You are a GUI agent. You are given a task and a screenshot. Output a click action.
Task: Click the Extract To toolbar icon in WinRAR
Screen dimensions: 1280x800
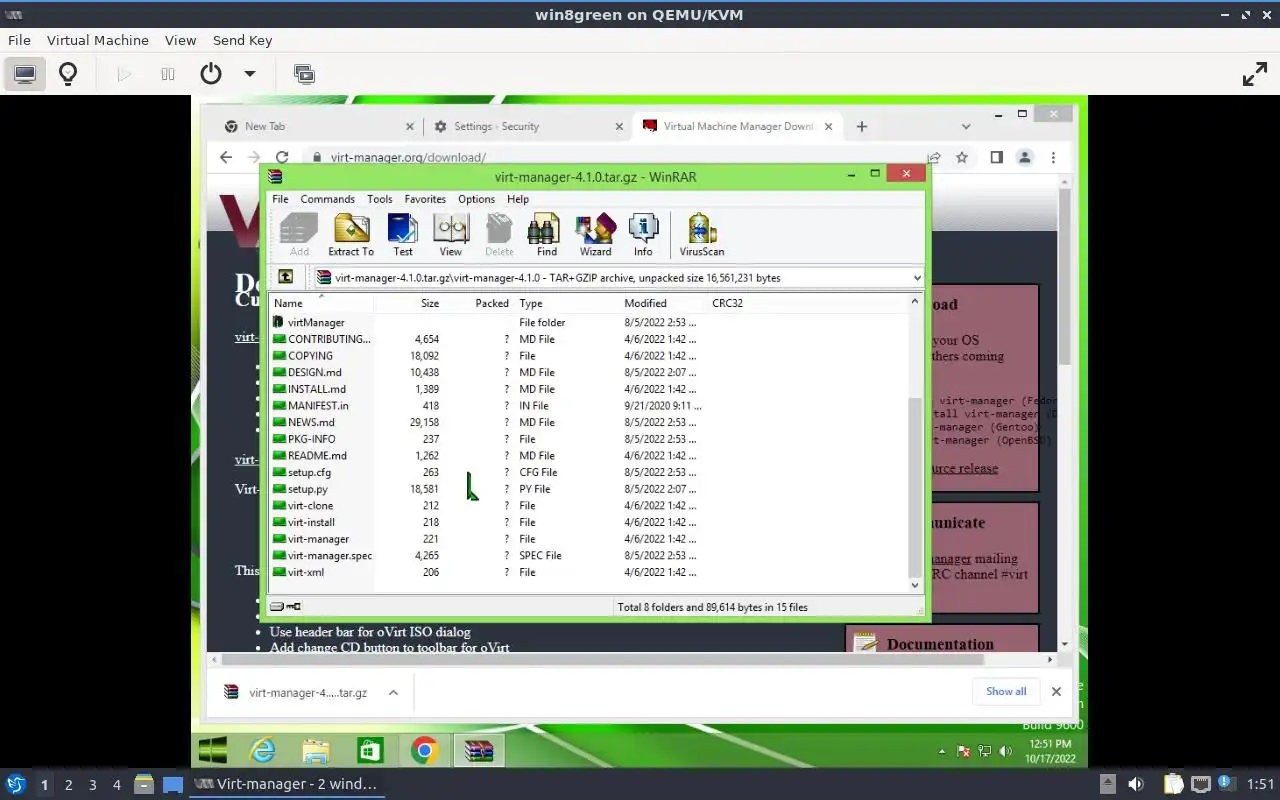click(x=351, y=235)
